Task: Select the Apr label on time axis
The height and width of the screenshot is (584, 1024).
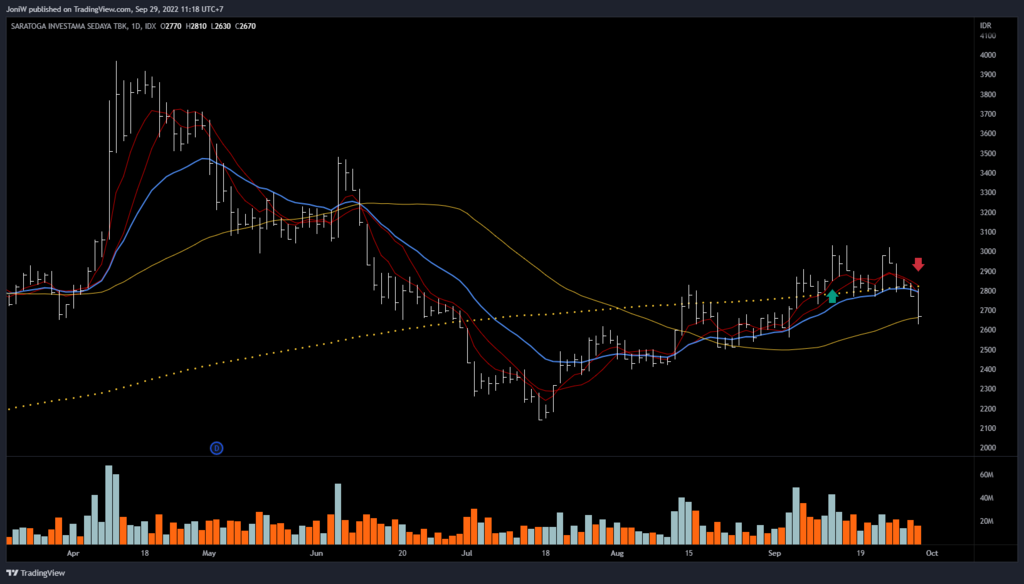Action: click(x=72, y=551)
